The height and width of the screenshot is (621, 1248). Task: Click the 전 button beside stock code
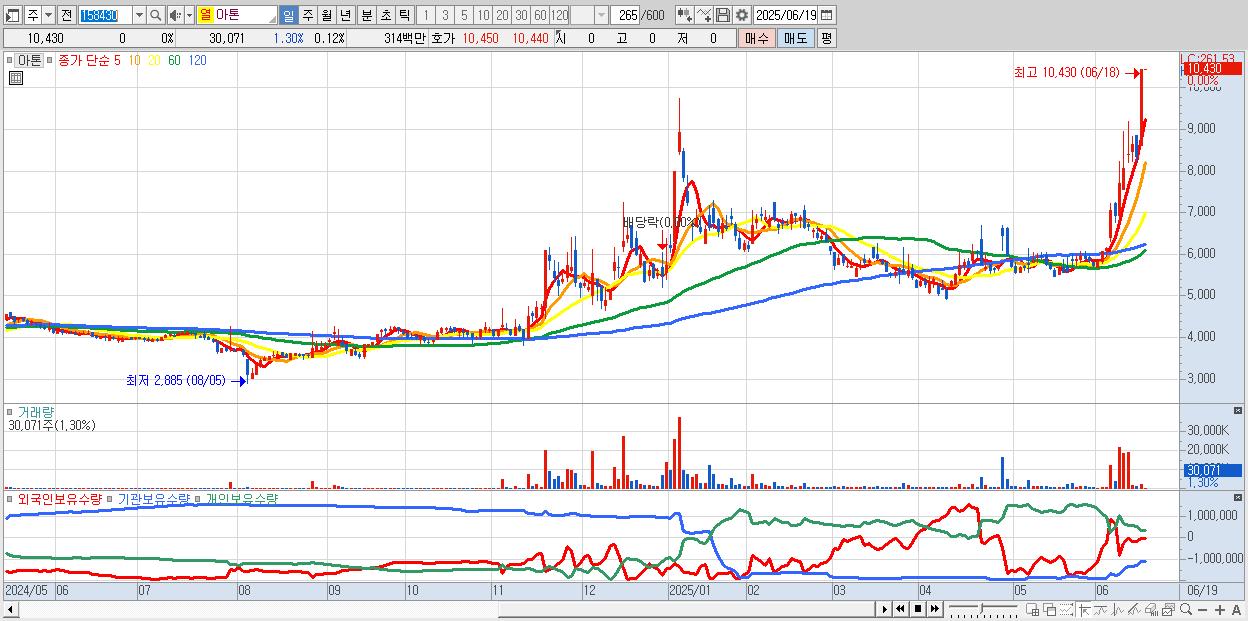pos(66,15)
